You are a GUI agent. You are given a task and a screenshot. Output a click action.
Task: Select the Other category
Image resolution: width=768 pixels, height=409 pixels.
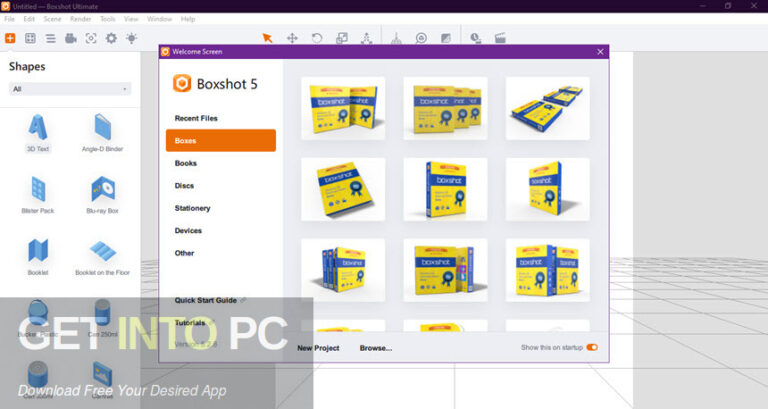221,253
